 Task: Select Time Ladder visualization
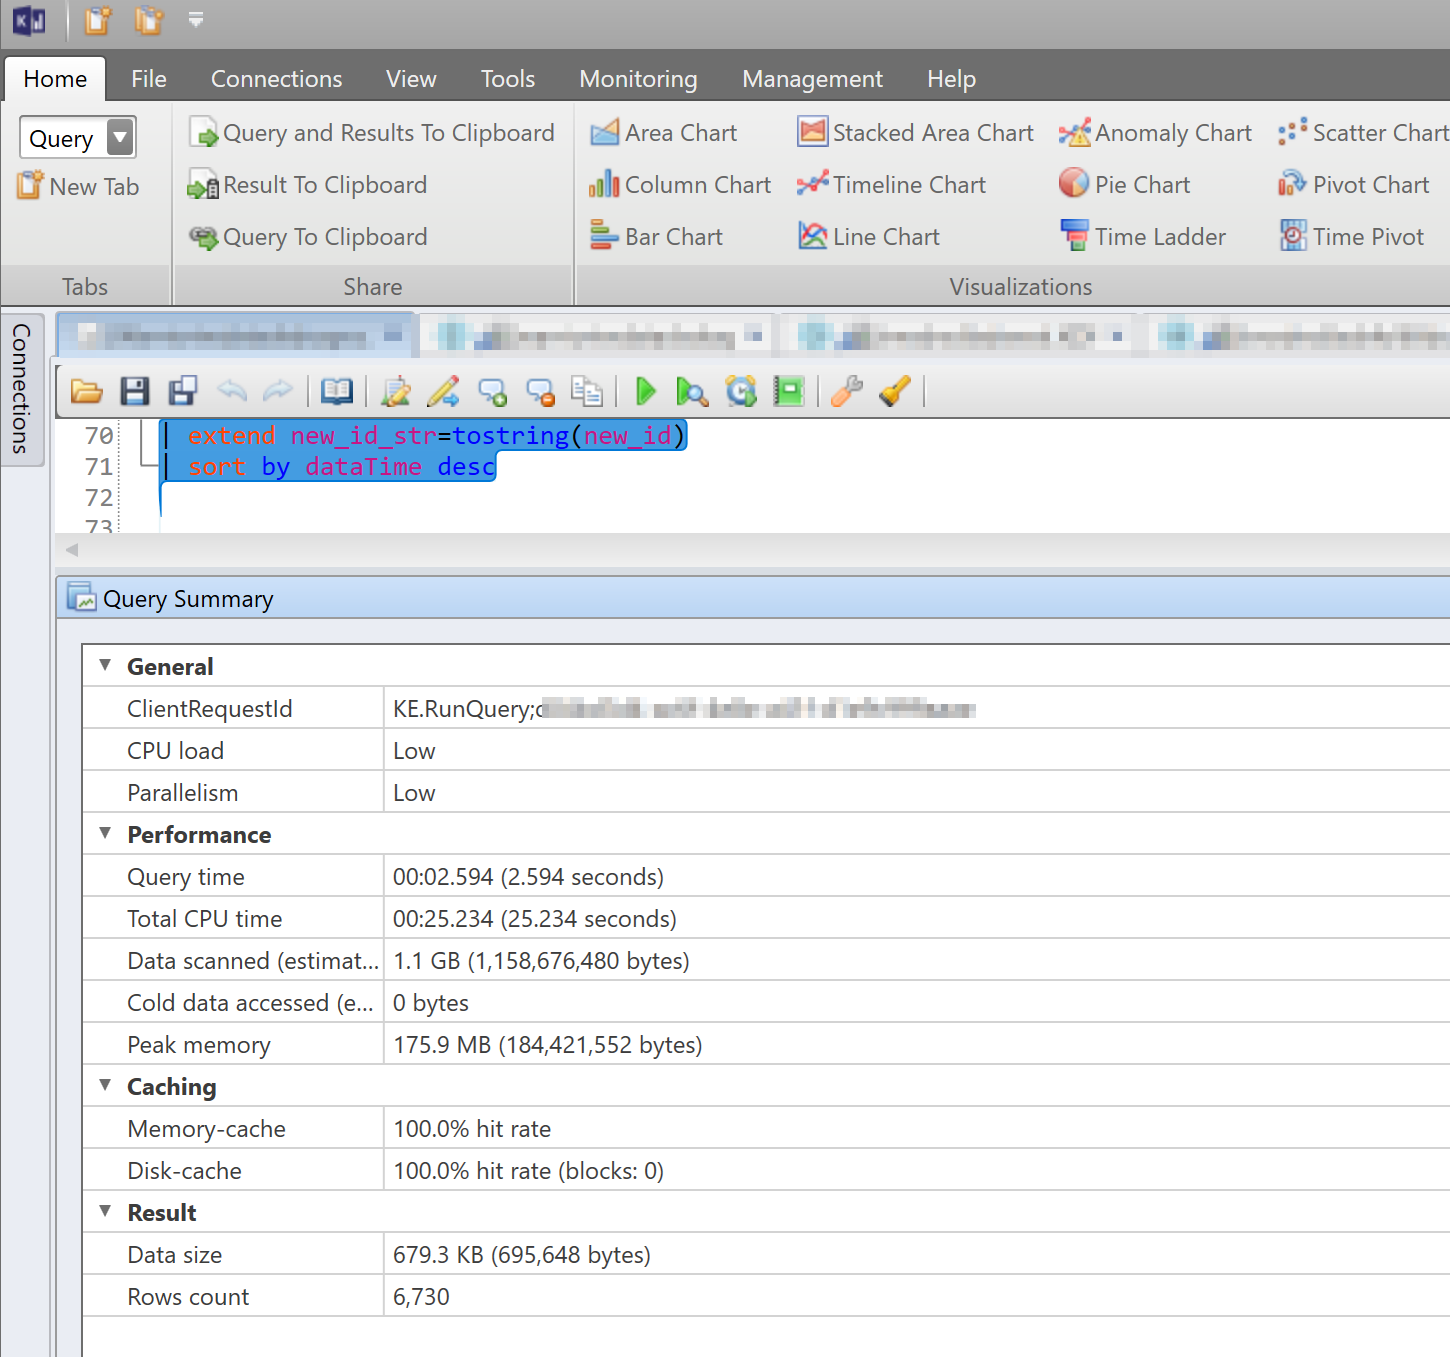pyautogui.click(x=1142, y=237)
